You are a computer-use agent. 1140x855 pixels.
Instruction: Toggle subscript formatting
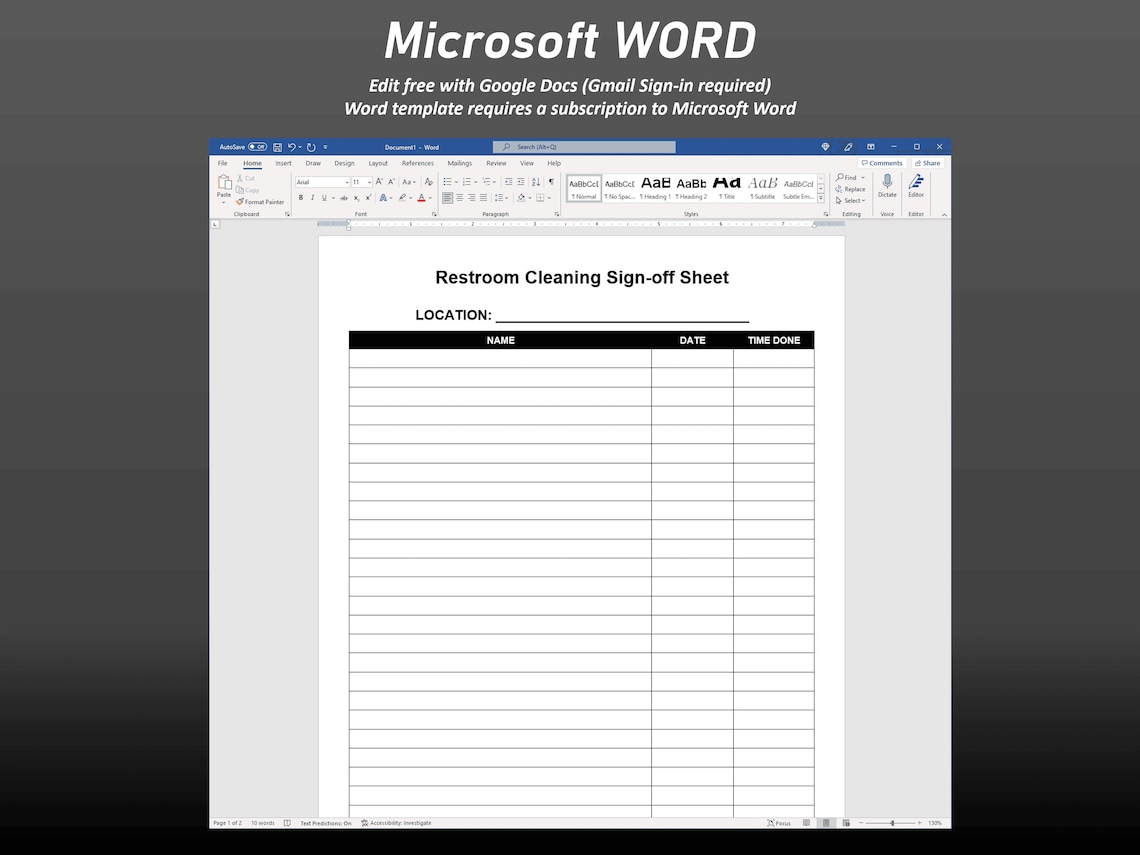[x=356, y=198]
